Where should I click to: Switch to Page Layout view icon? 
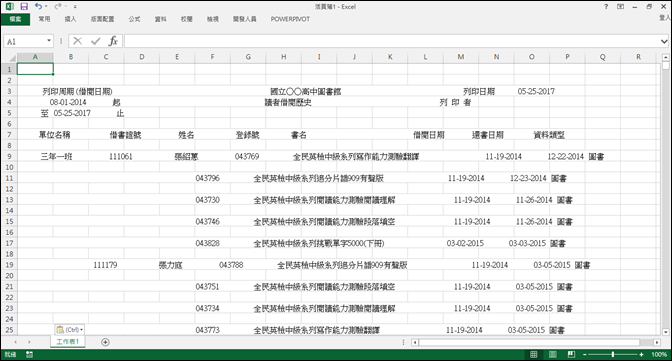tap(553, 355)
